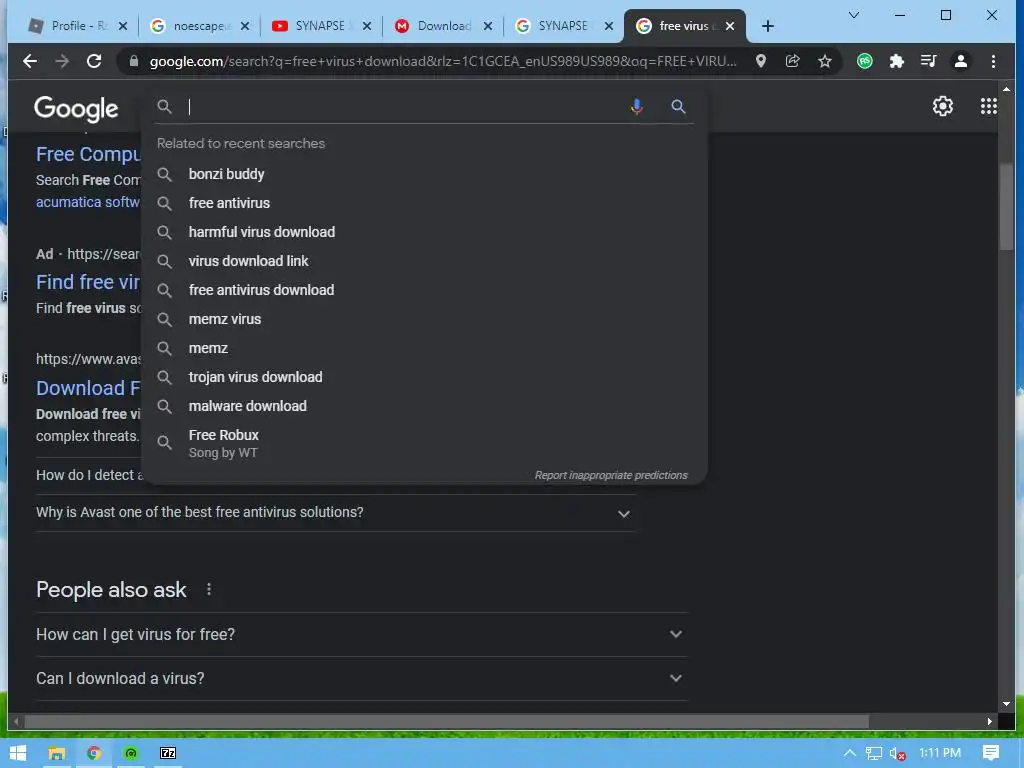
Task: Click the horizontal scrollbar thumb
Action: (x=447, y=722)
